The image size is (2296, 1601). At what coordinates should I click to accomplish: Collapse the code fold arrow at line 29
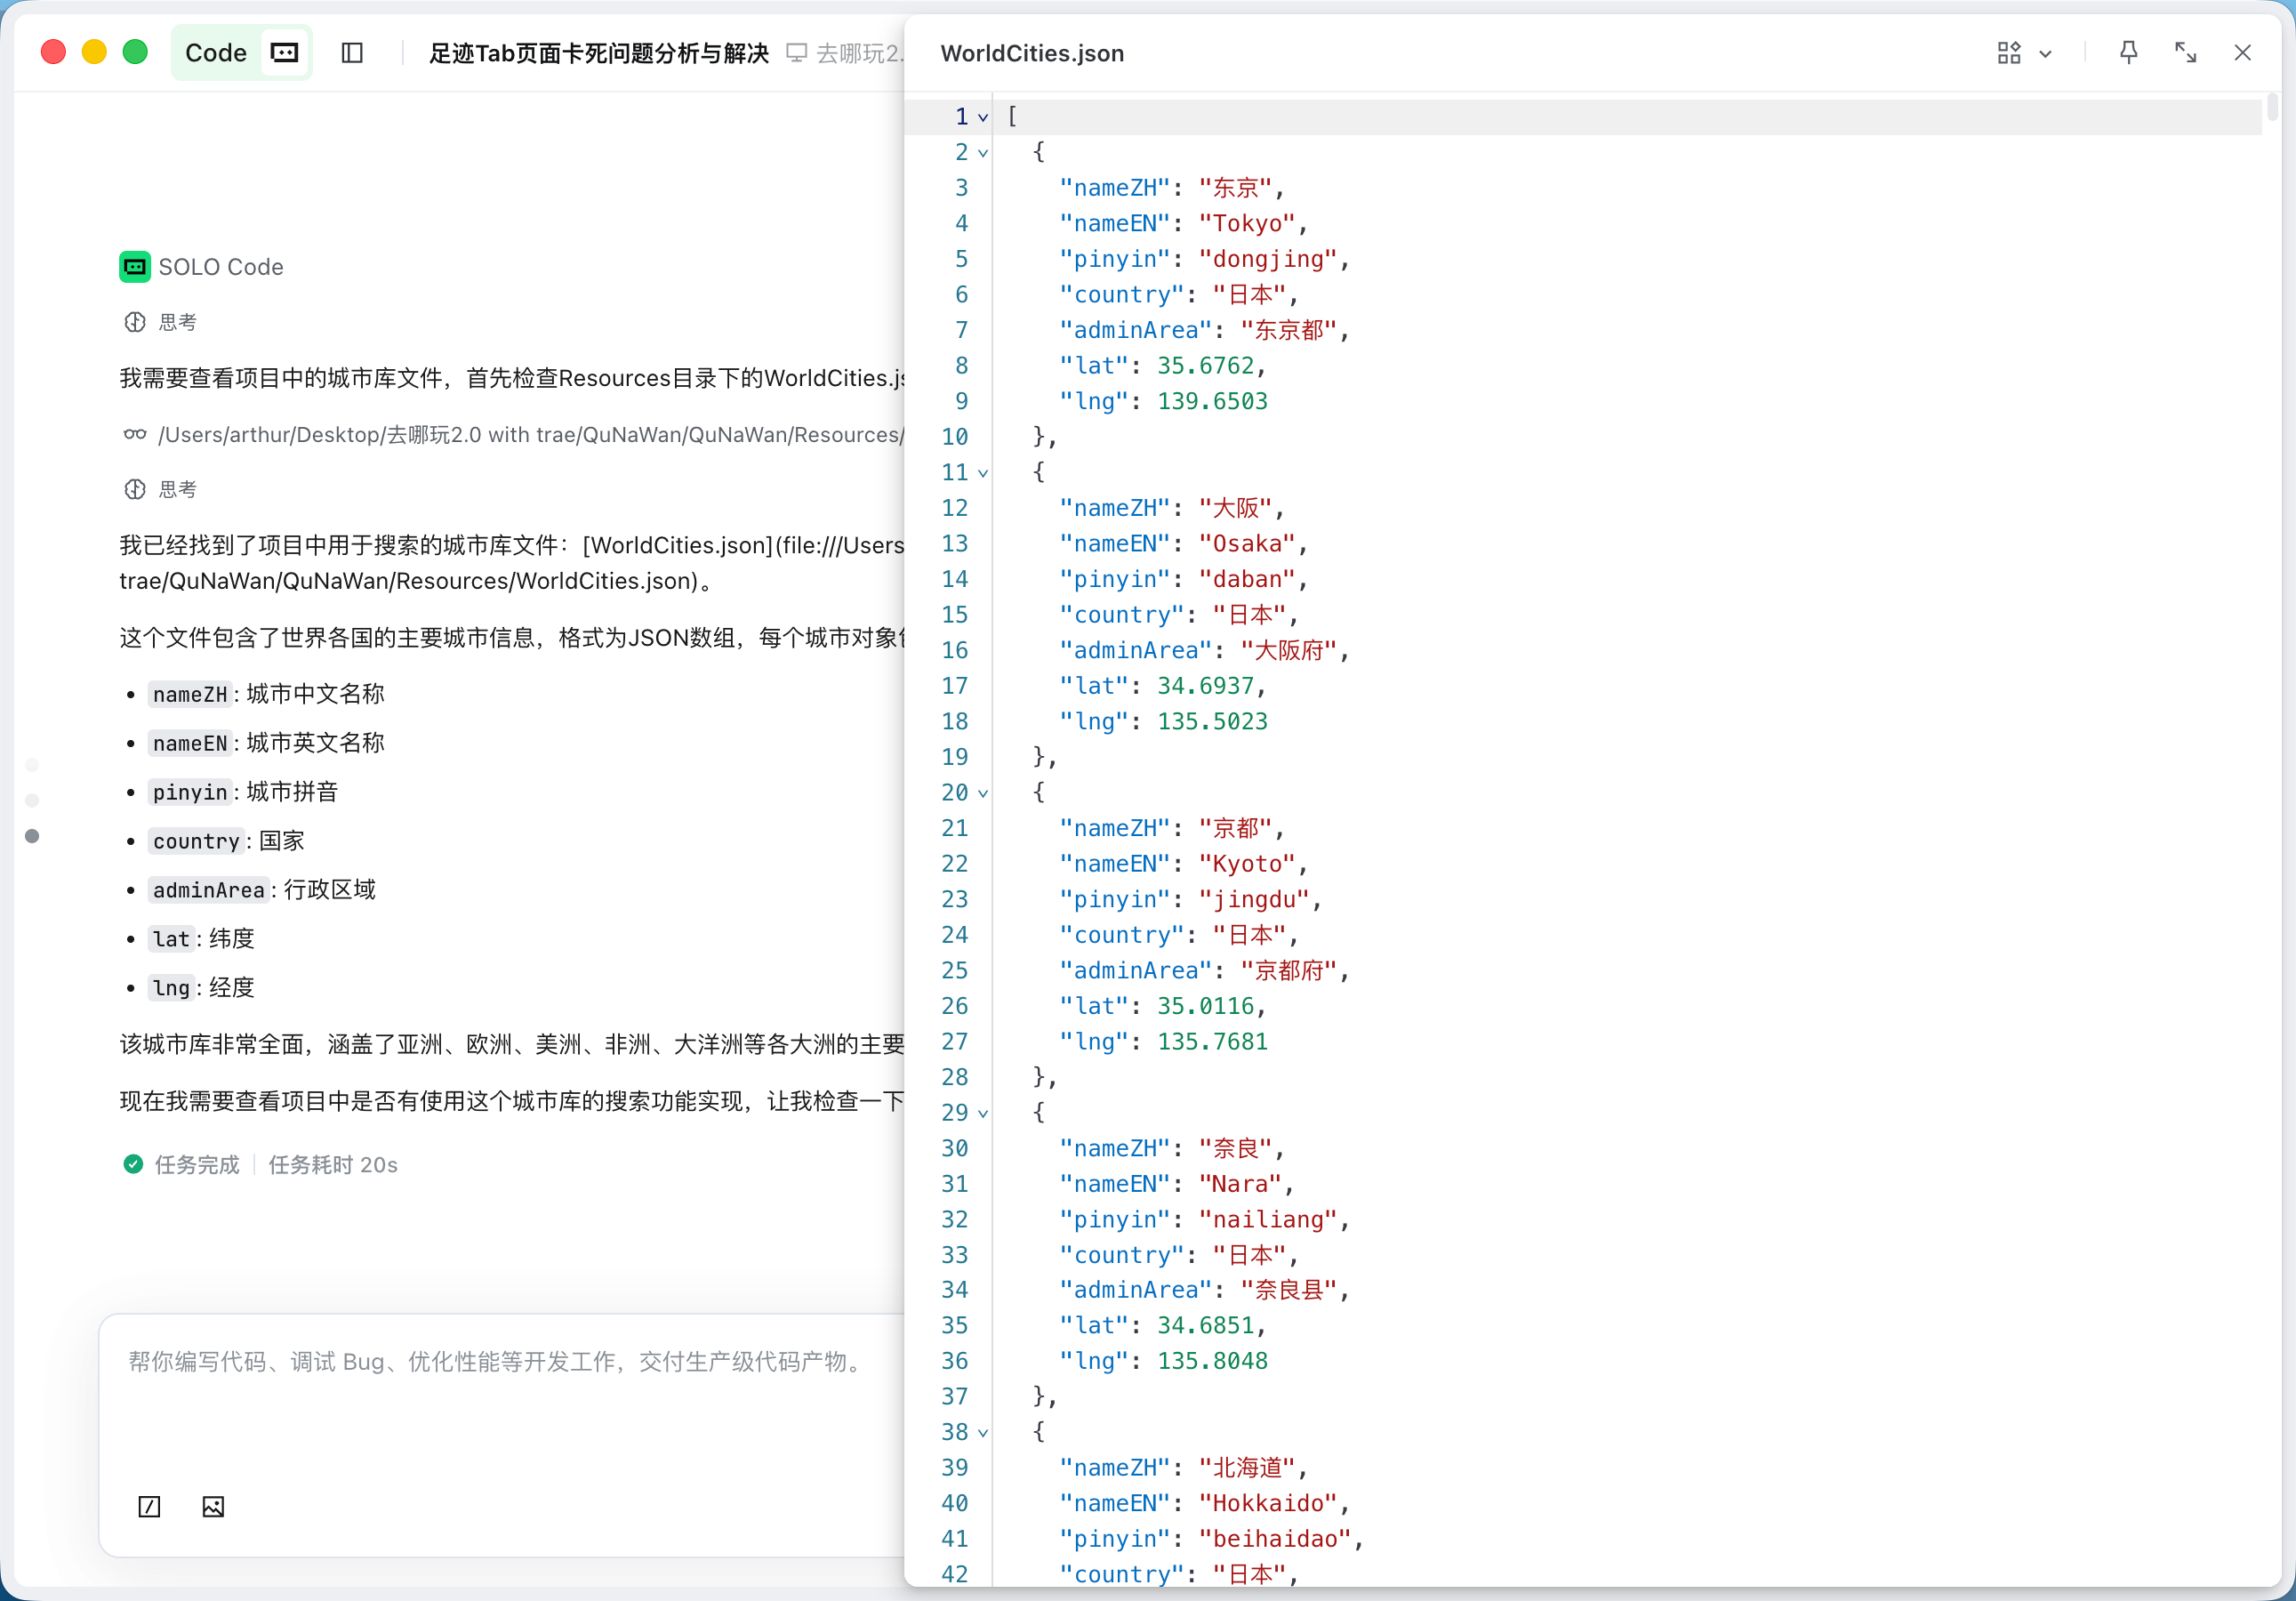[x=983, y=1113]
